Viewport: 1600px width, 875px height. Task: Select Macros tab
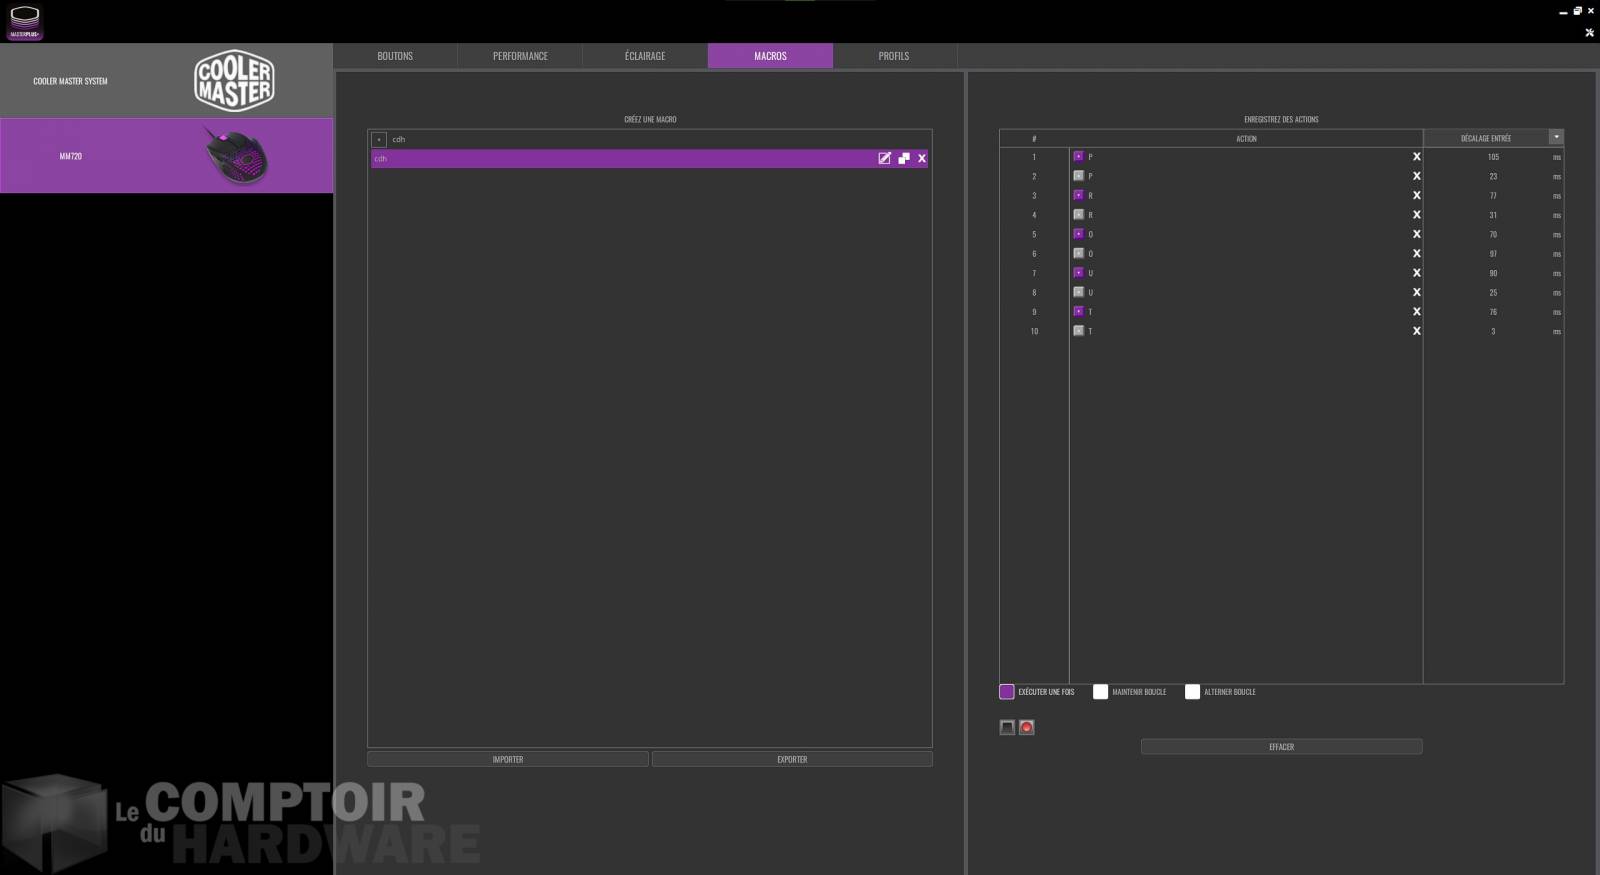point(770,56)
